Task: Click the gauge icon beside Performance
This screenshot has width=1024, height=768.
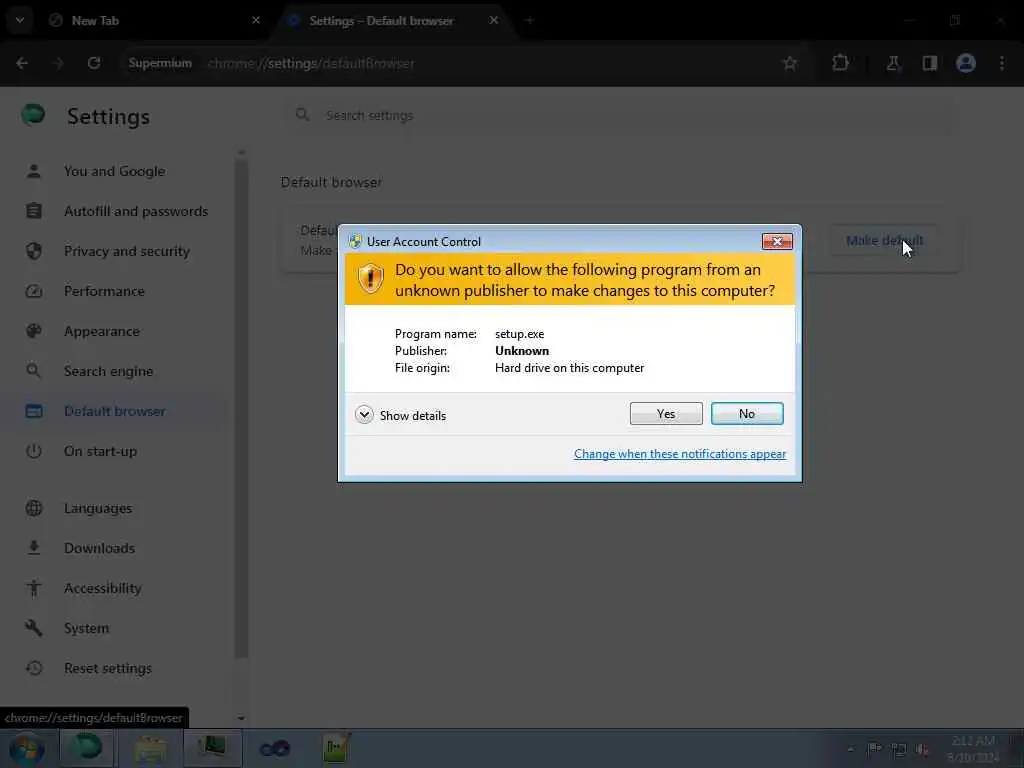Action: [x=34, y=291]
